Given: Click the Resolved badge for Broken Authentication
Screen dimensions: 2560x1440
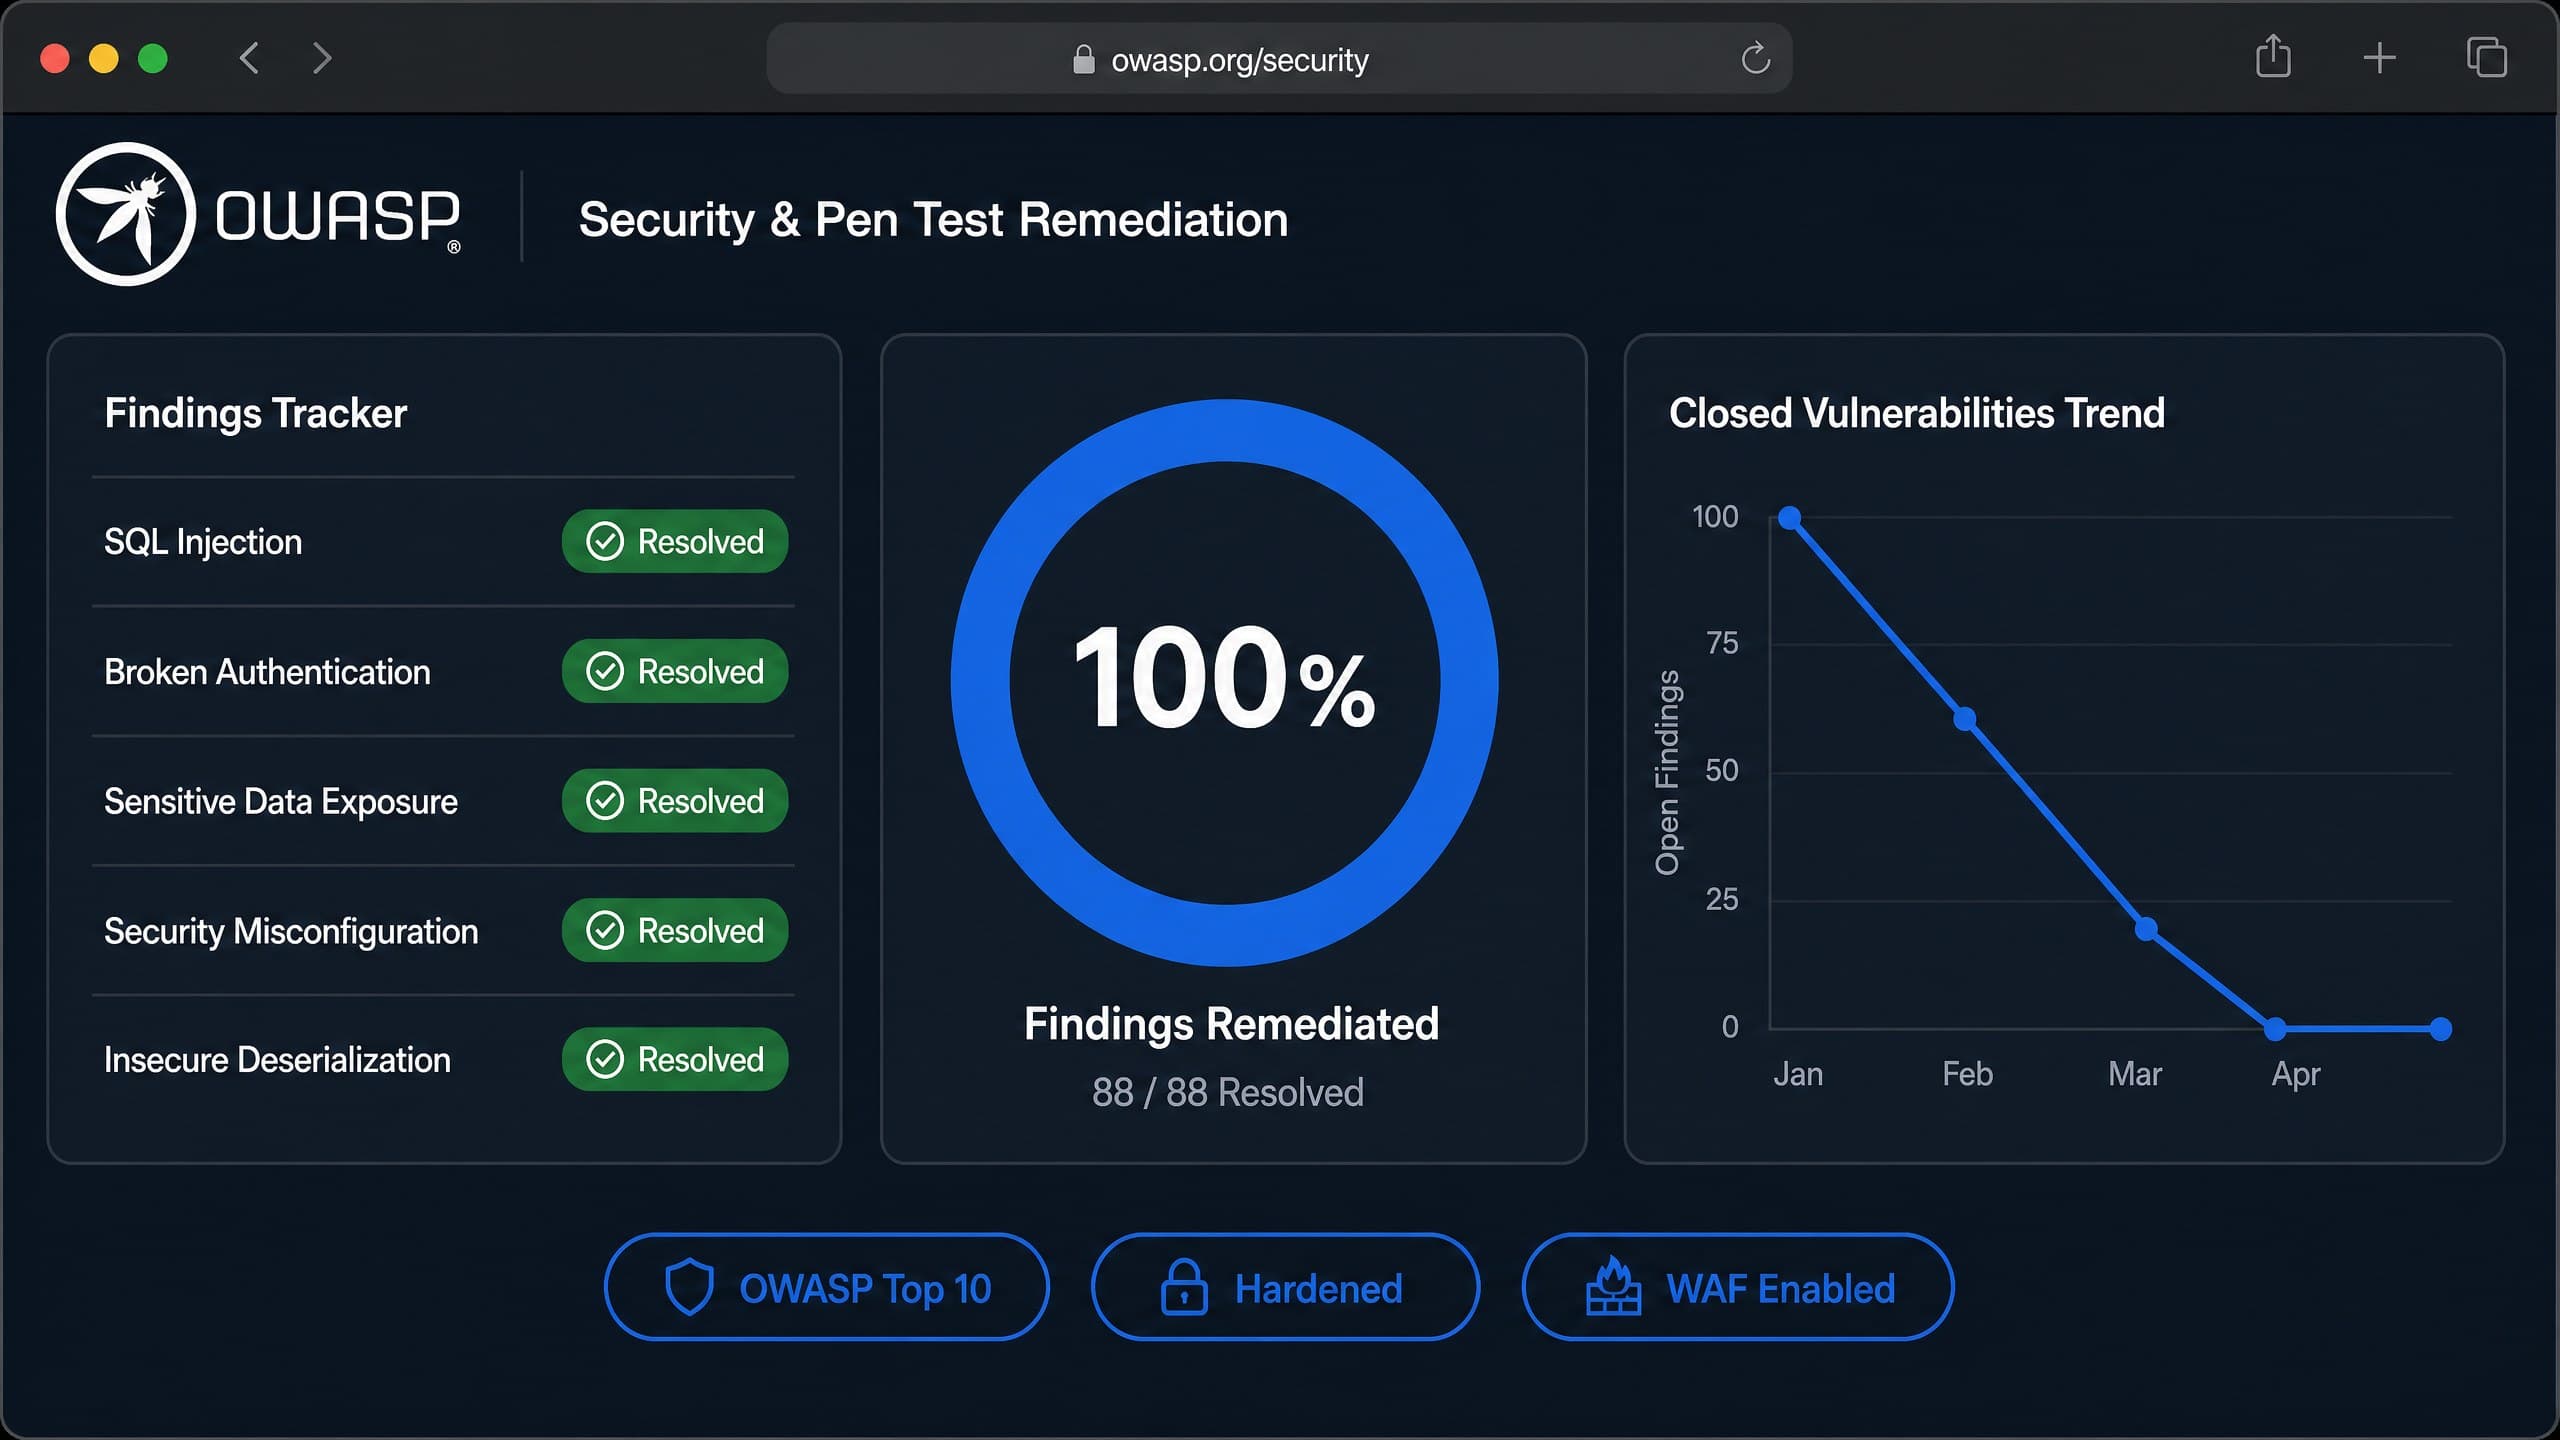Looking at the screenshot, I should (675, 671).
